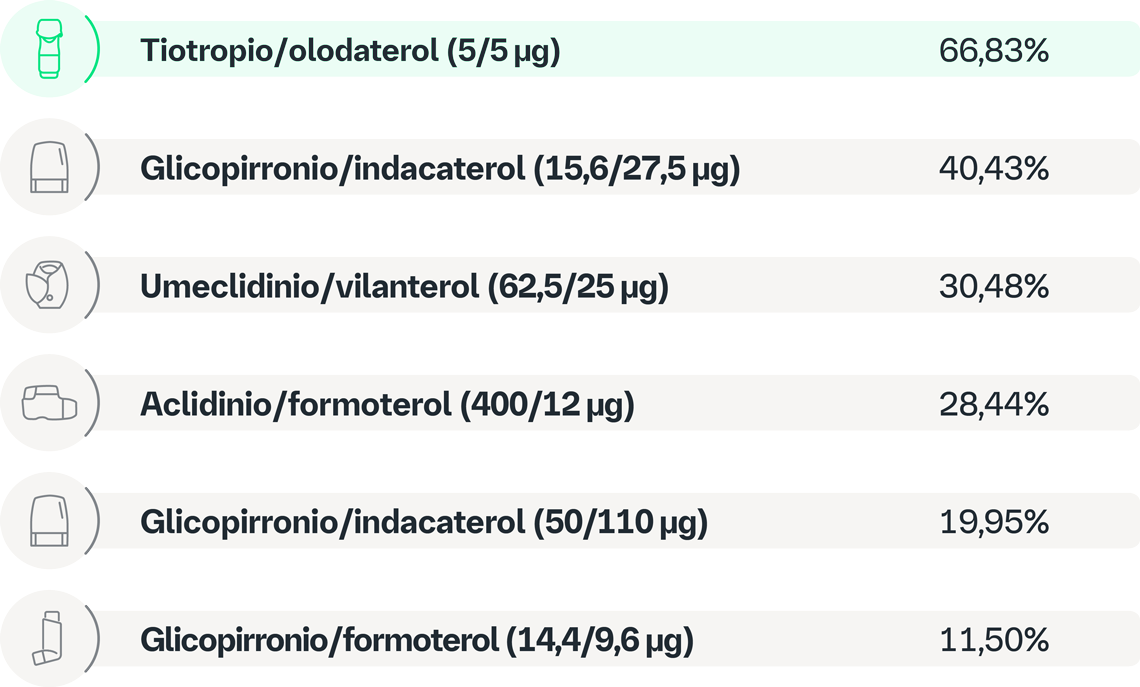
Task: Click the (62,5/25 µg) dosage text
Action: [x=578, y=287]
